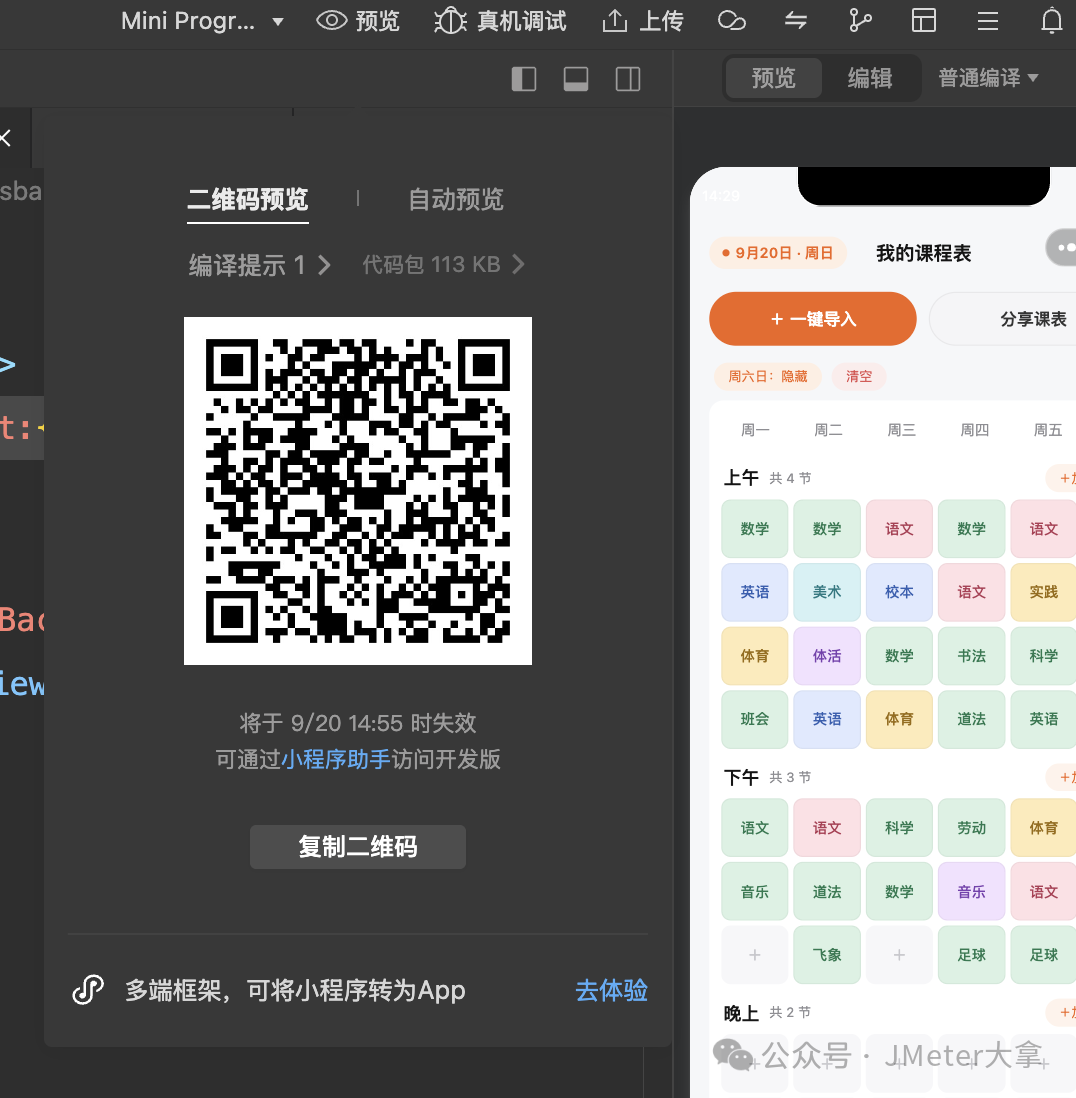The height and width of the screenshot is (1098, 1076).
Task: Tap the 书法 course cell
Action: 972,656
